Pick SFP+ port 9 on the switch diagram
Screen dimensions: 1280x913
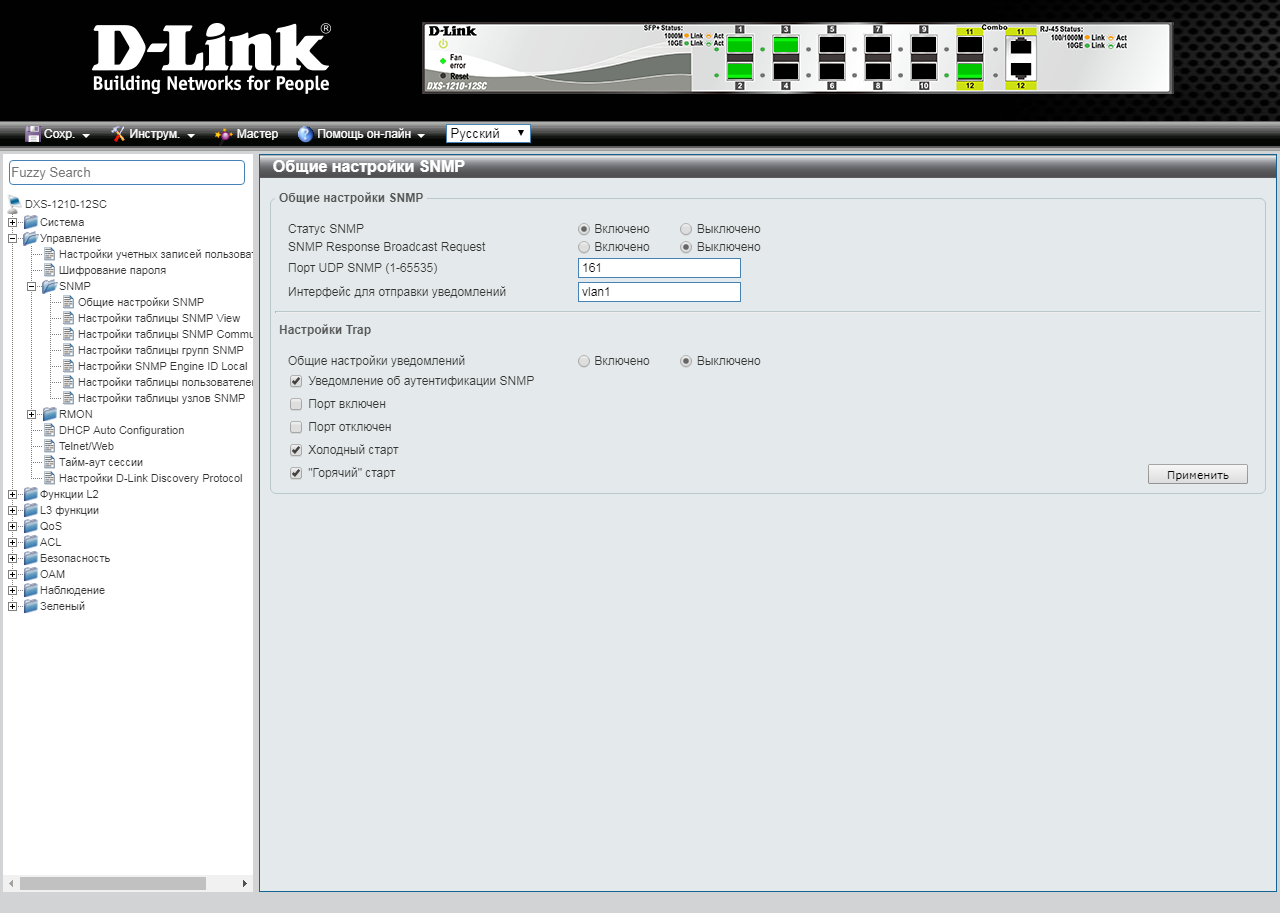(x=924, y=44)
